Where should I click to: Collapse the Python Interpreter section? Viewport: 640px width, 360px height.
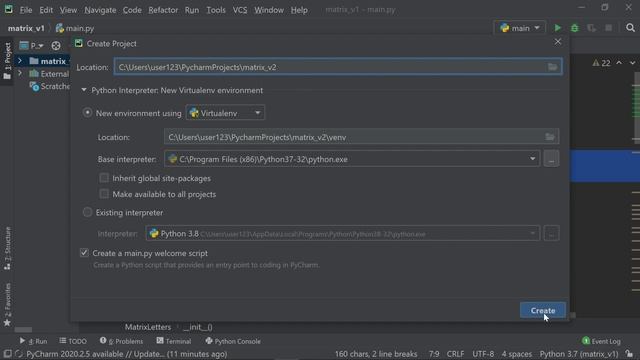pyautogui.click(x=84, y=90)
